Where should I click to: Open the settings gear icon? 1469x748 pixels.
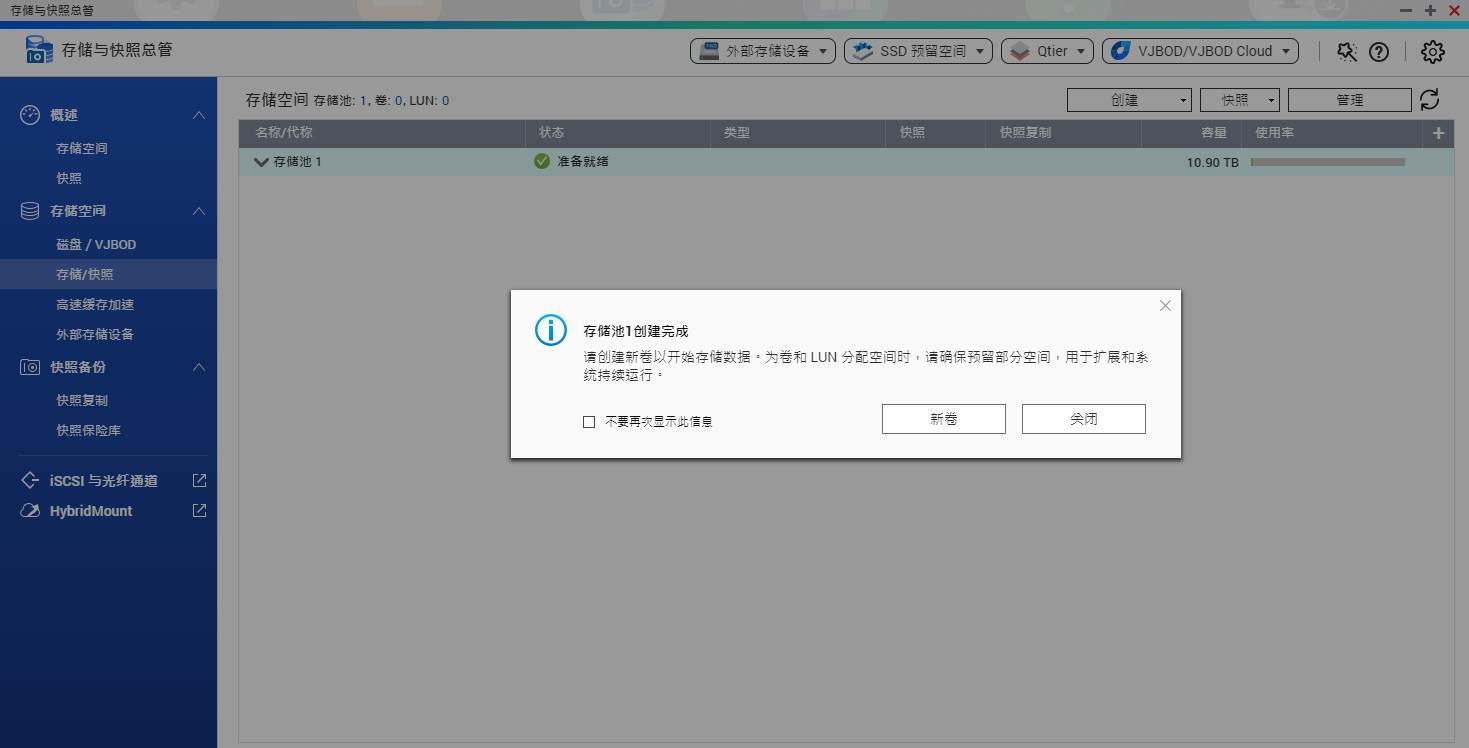[x=1432, y=51]
